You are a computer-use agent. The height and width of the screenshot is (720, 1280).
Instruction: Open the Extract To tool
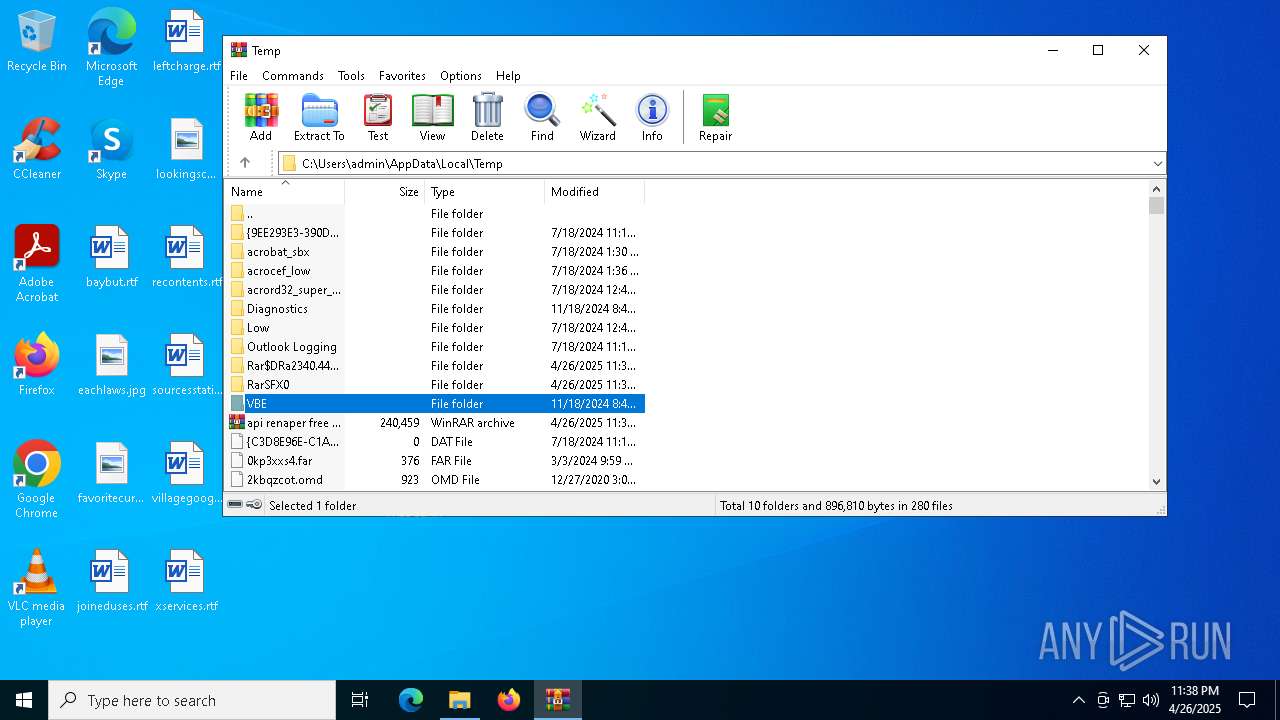(x=319, y=118)
